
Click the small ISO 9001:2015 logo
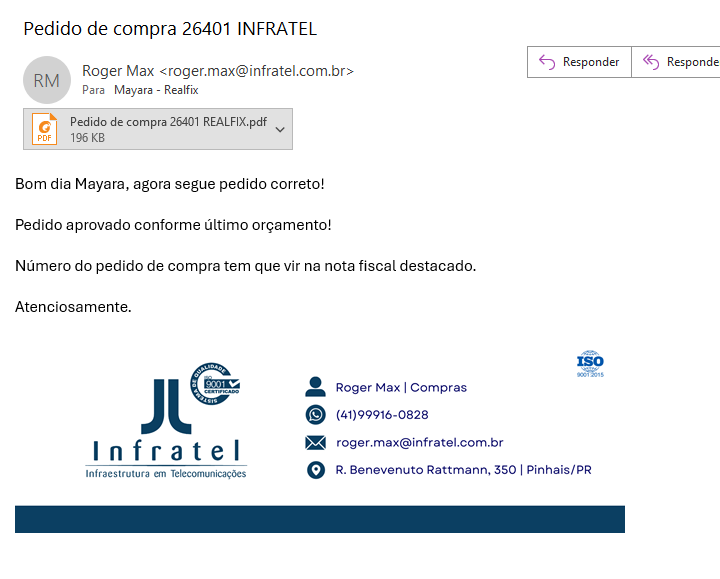[590, 364]
